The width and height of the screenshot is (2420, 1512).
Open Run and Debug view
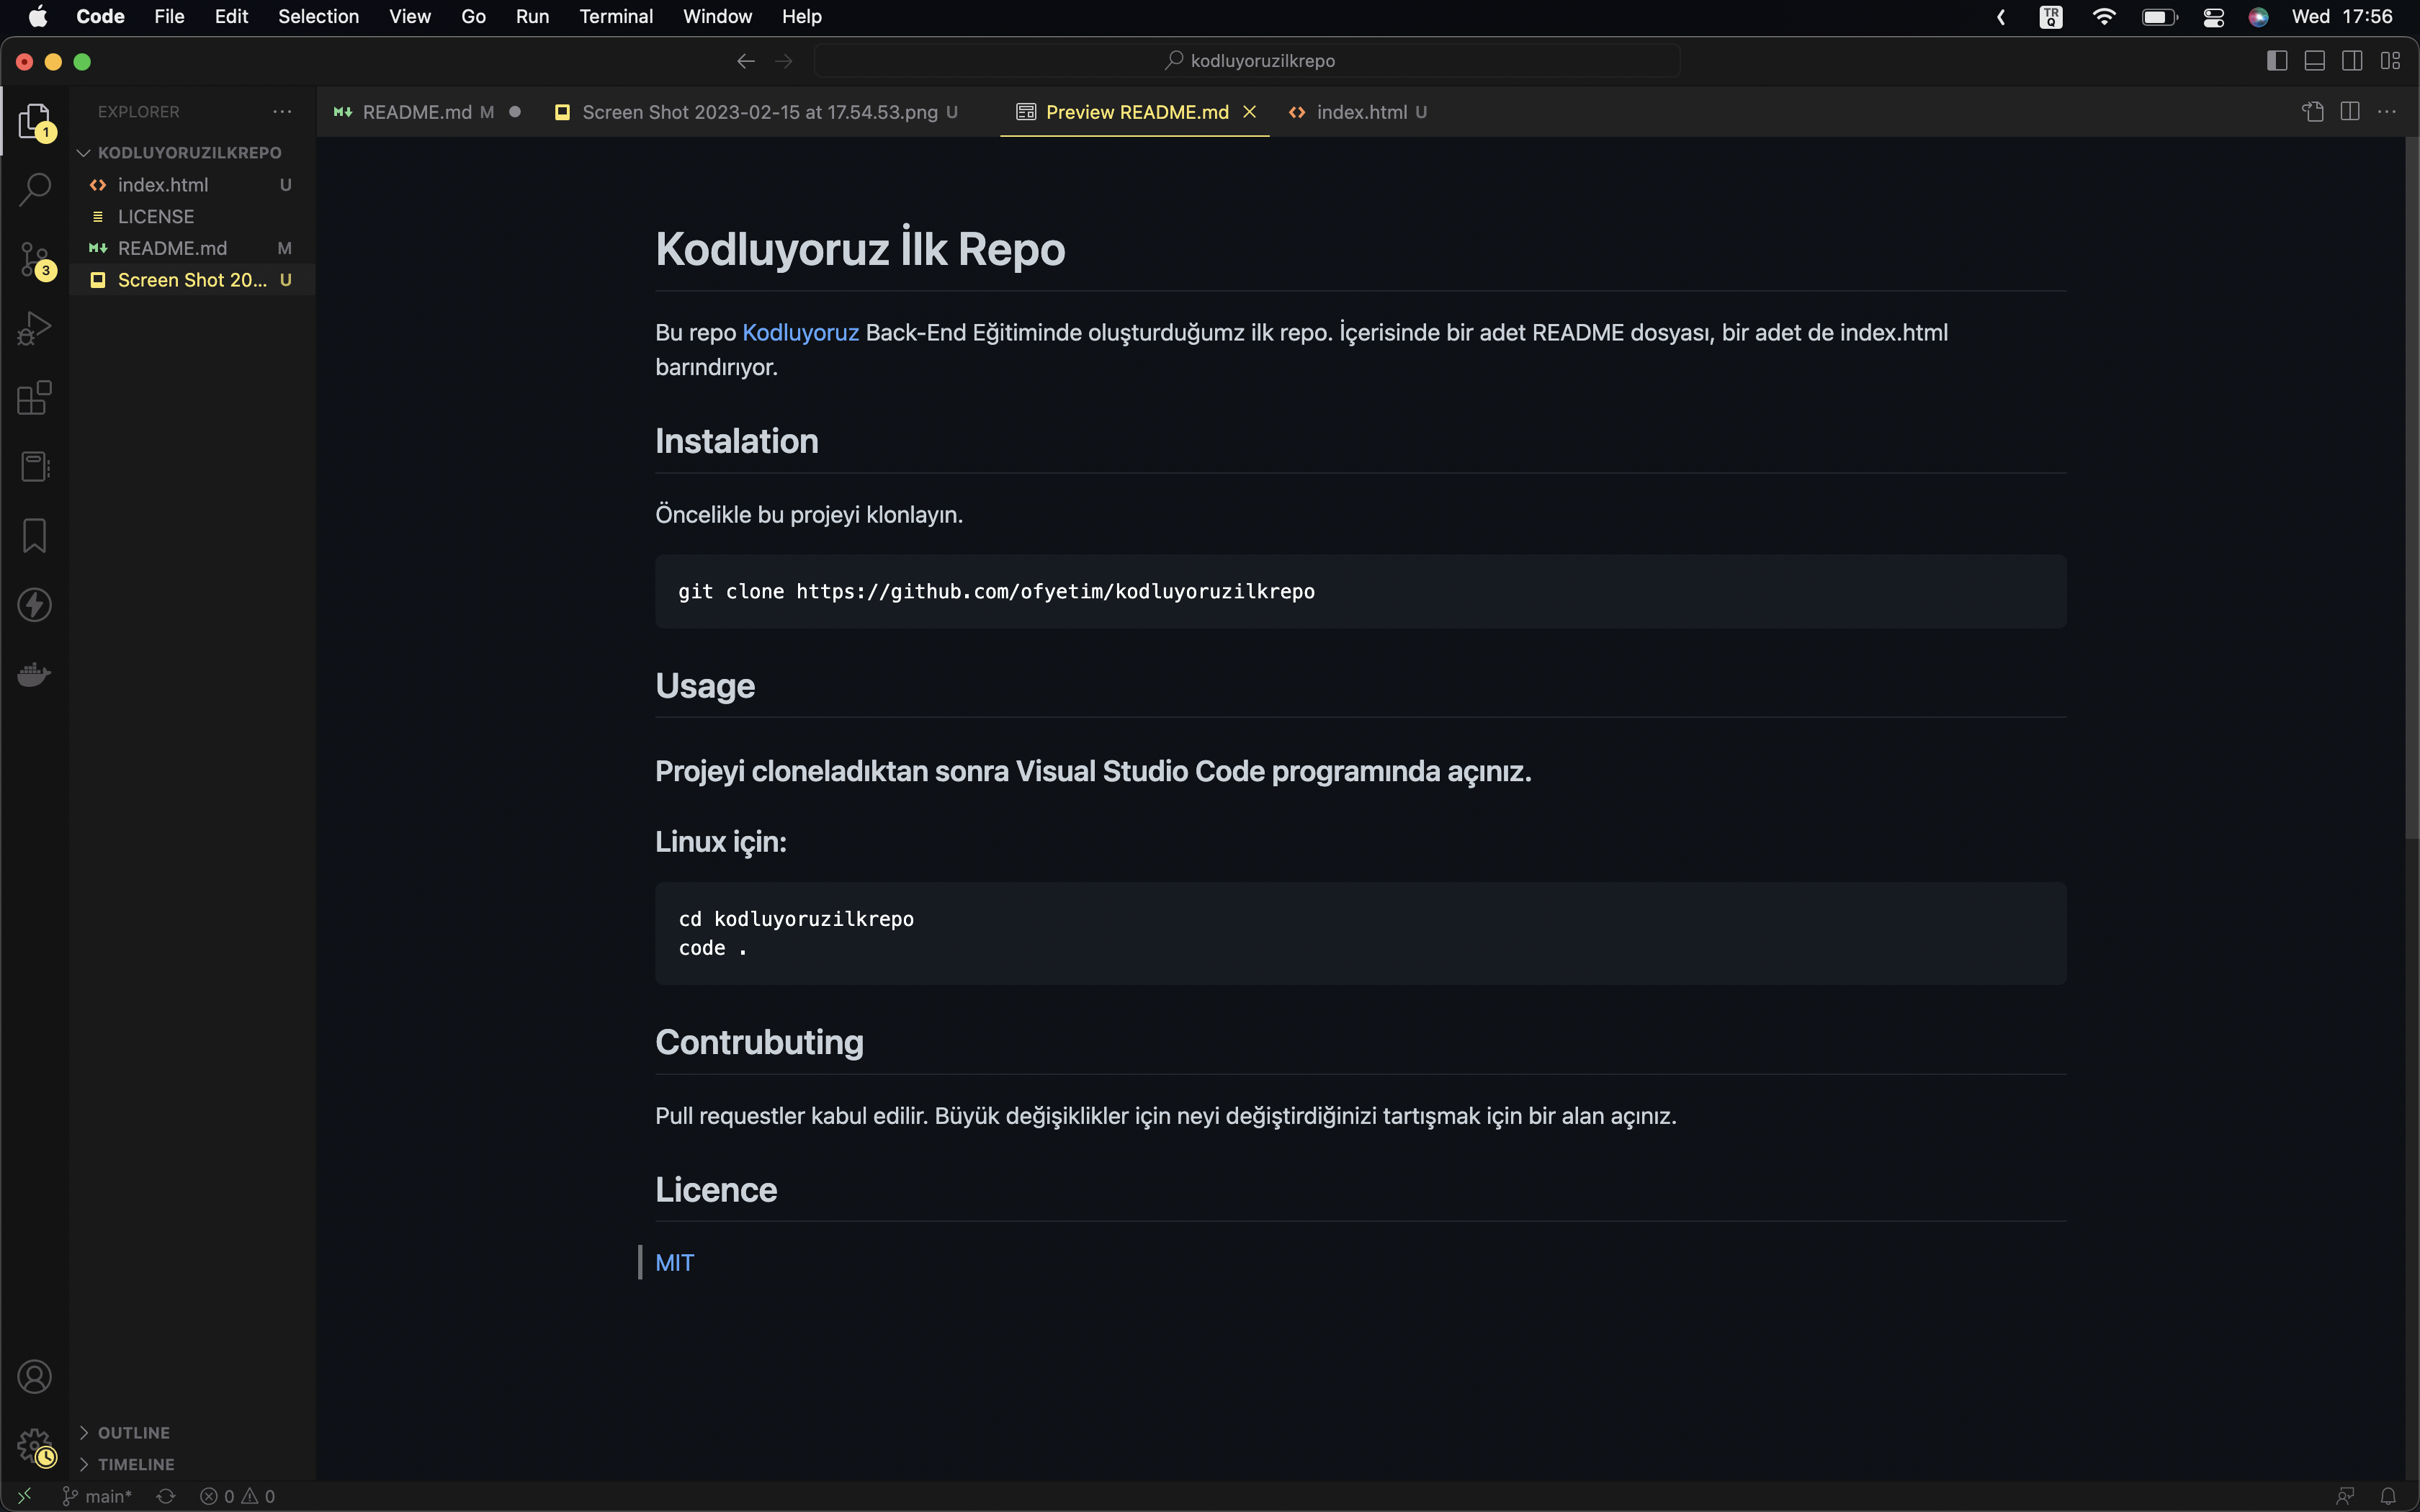tap(35, 328)
